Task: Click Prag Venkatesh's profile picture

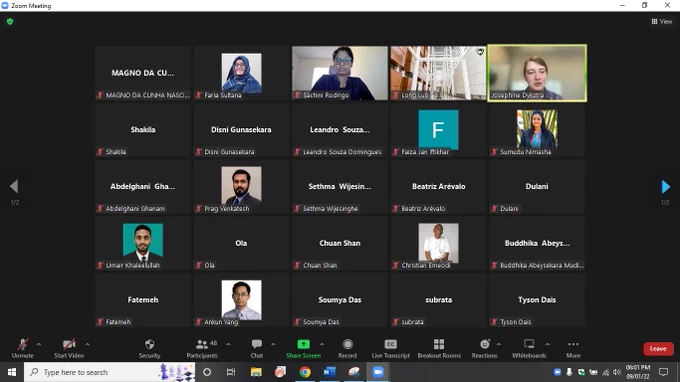Action: tap(242, 186)
